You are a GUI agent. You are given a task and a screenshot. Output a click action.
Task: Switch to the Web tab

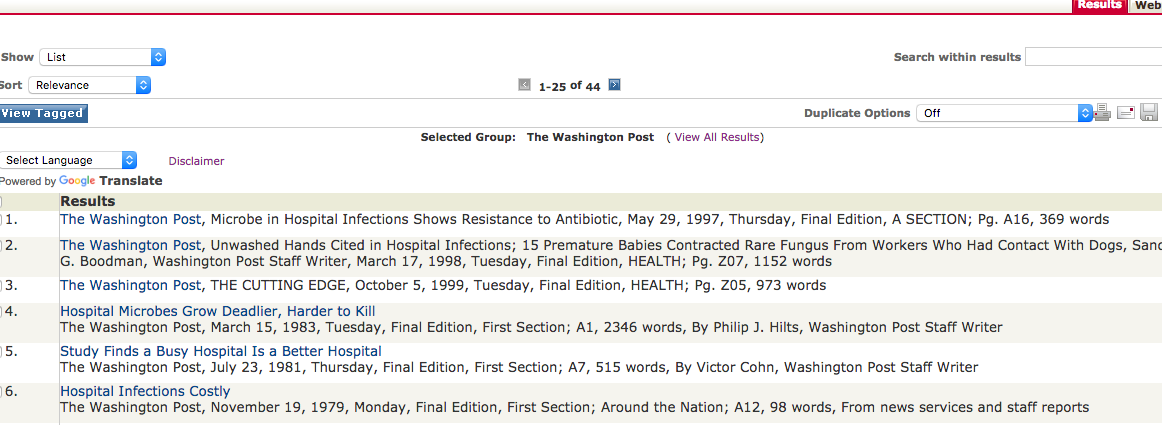(1147, 5)
